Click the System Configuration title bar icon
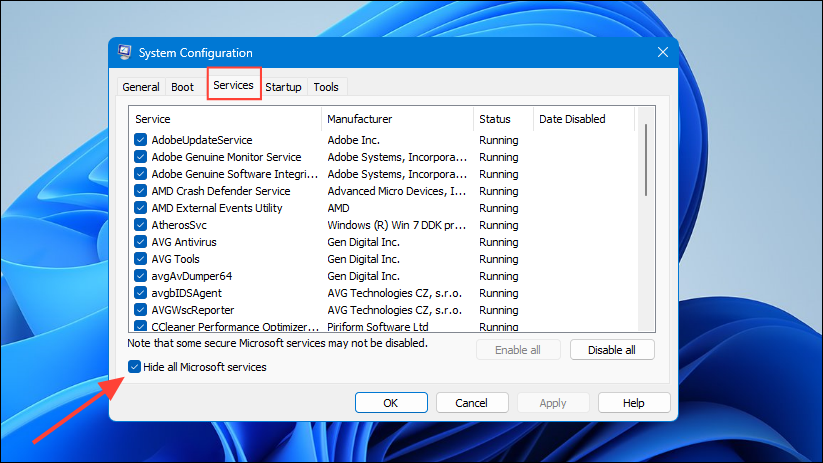This screenshot has height=463, width=823. [x=124, y=52]
